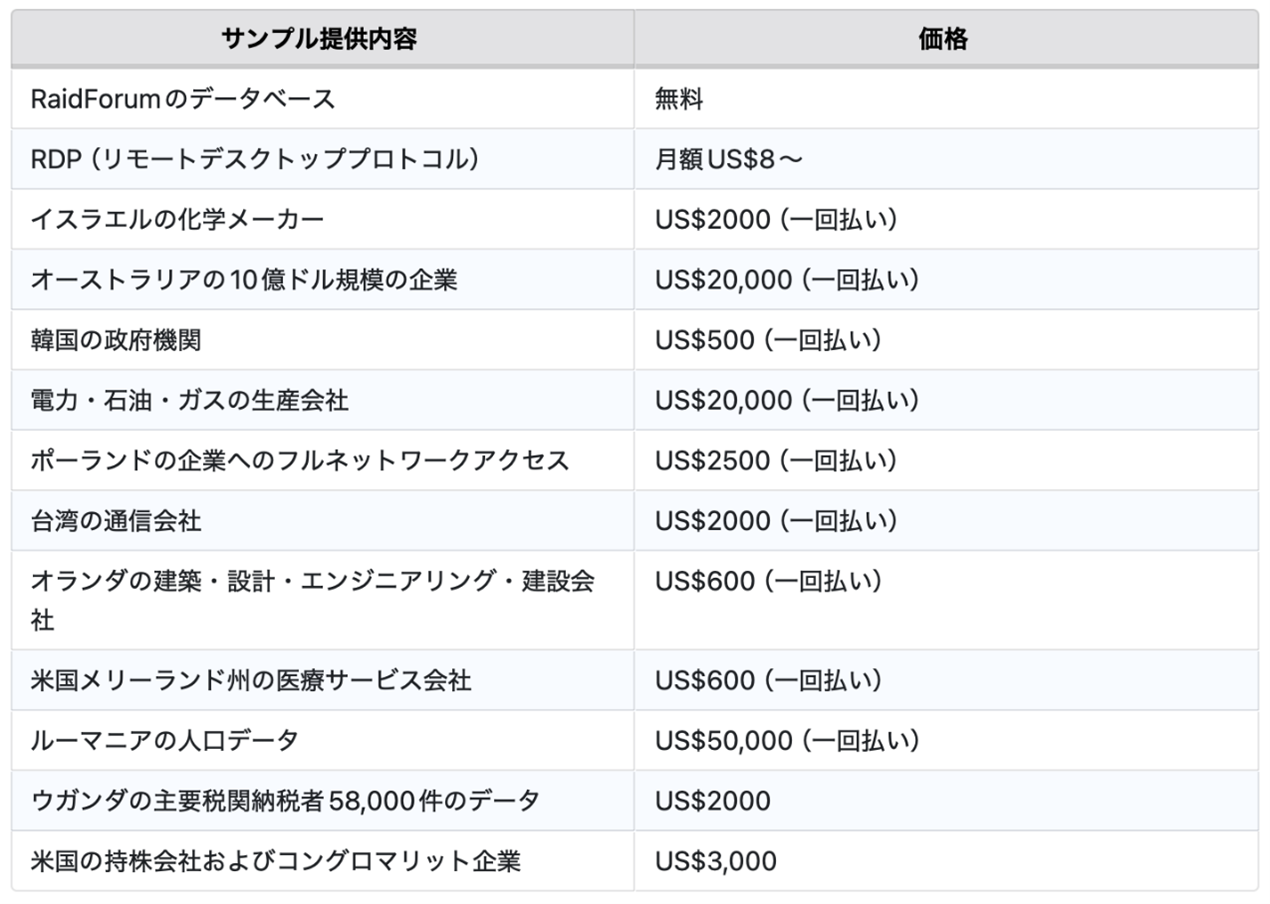The image size is (1270, 904).
Task: Click the US$3,000 price cell
Action: tap(716, 860)
